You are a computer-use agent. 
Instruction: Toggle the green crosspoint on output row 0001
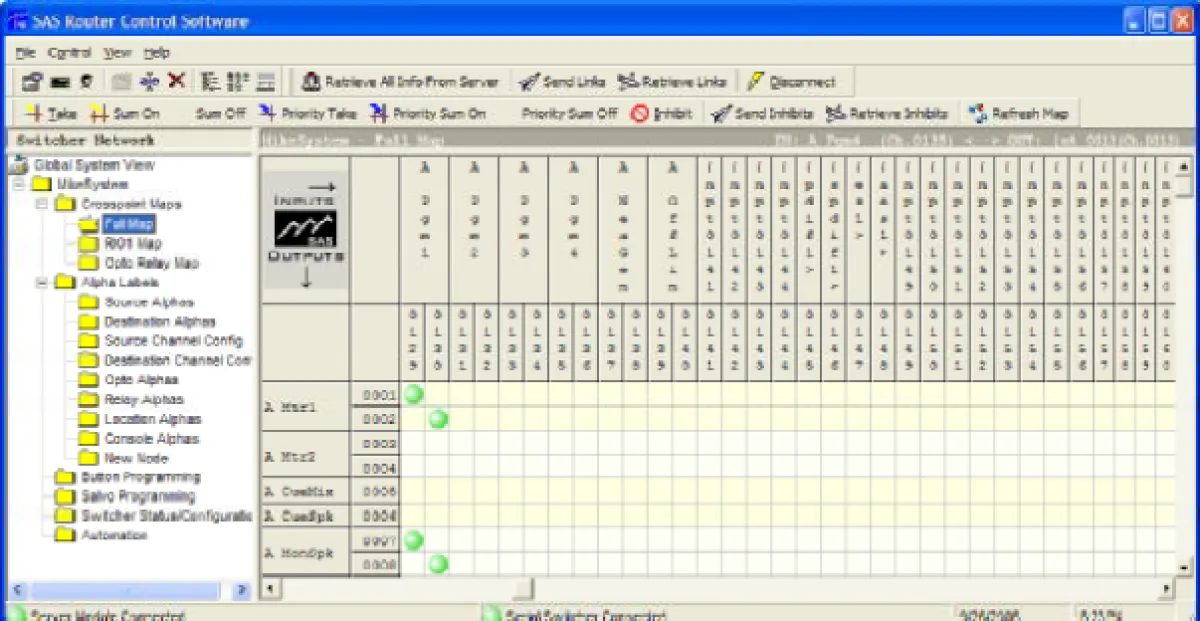tap(413, 395)
